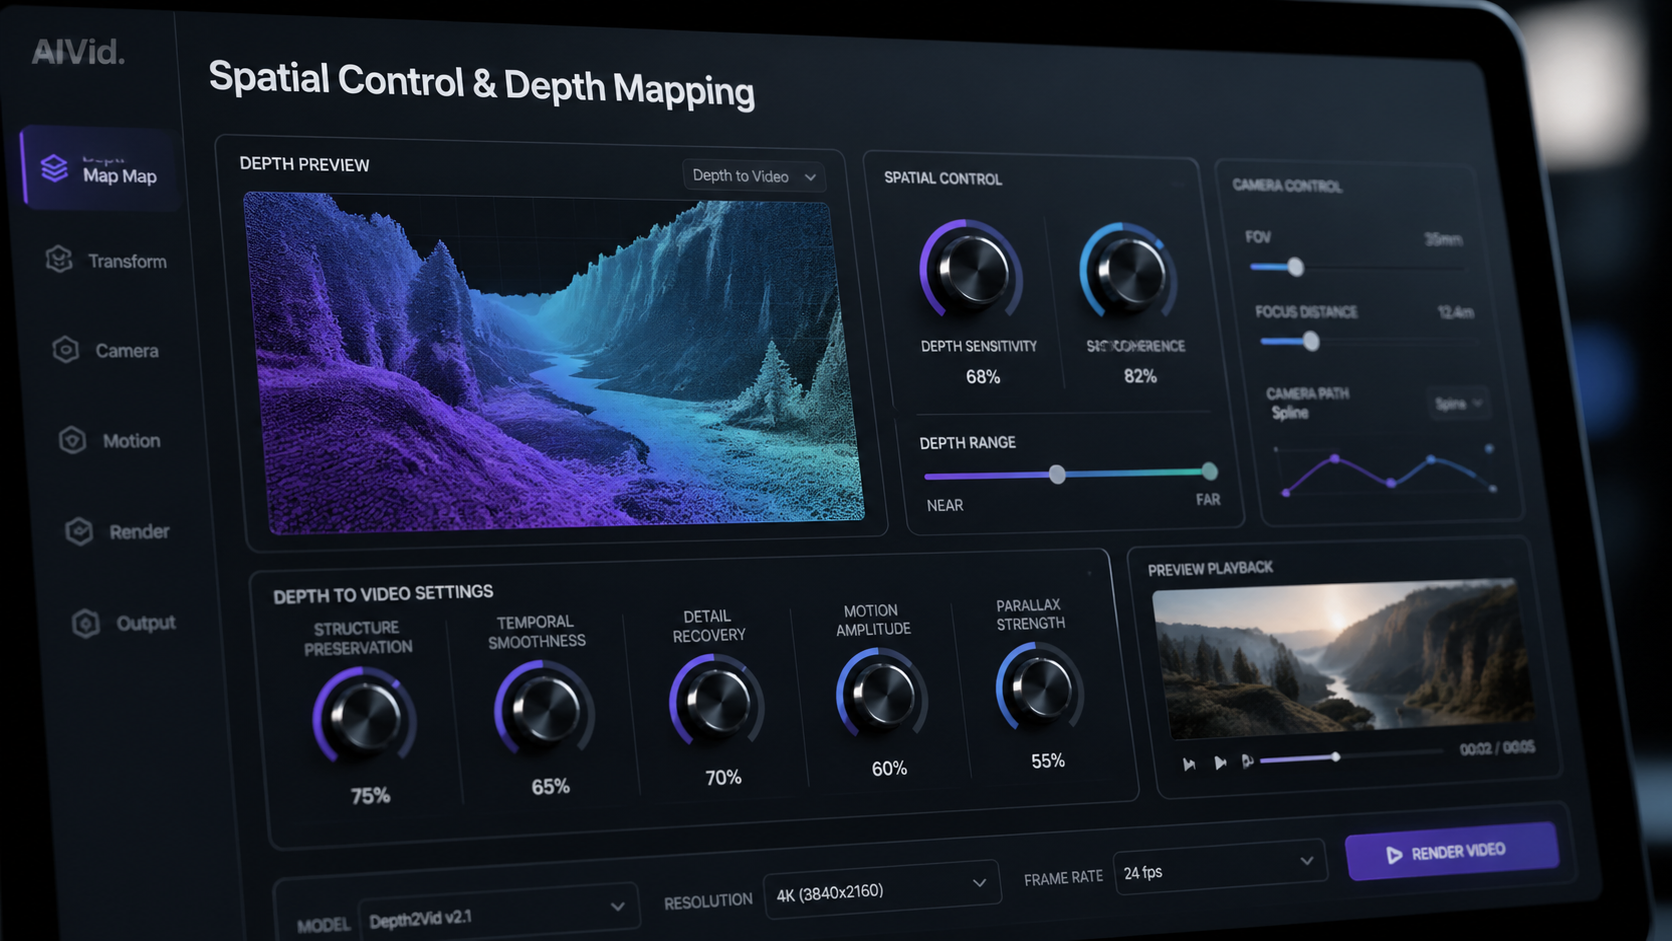
Task: Open the Frame Rate 24 fps dropdown
Action: pyautogui.click(x=1219, y=867)
